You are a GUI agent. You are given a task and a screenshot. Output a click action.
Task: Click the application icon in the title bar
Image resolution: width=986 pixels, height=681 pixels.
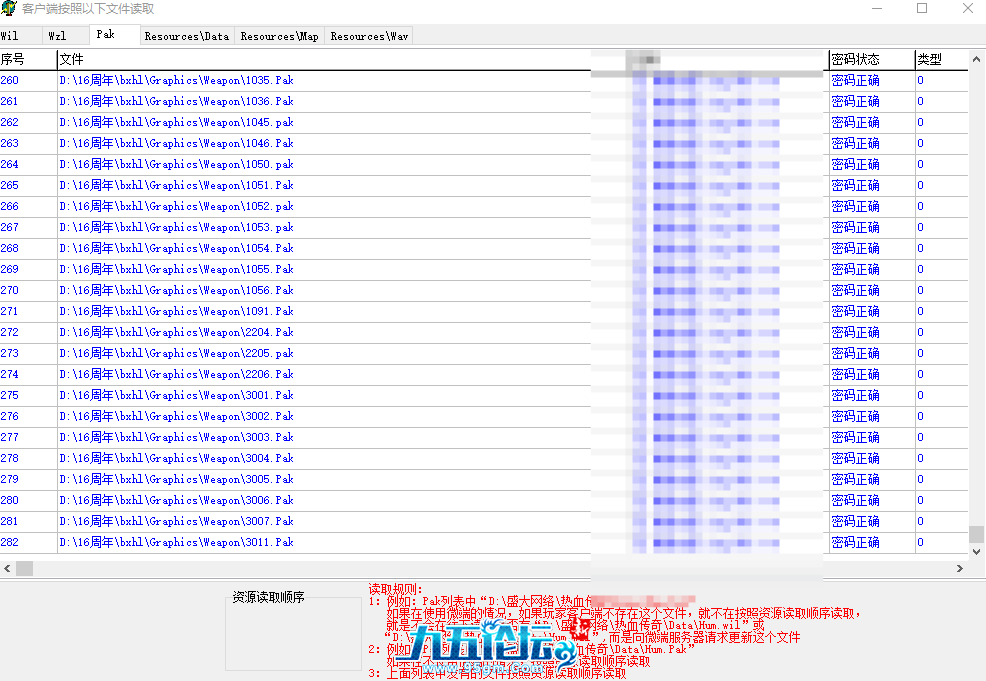coord(11,9)
